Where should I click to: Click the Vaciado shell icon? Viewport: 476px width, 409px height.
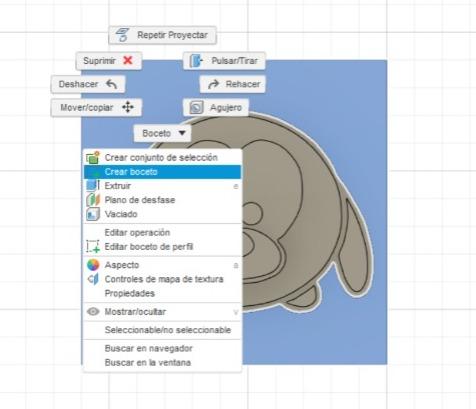(93, 214)
